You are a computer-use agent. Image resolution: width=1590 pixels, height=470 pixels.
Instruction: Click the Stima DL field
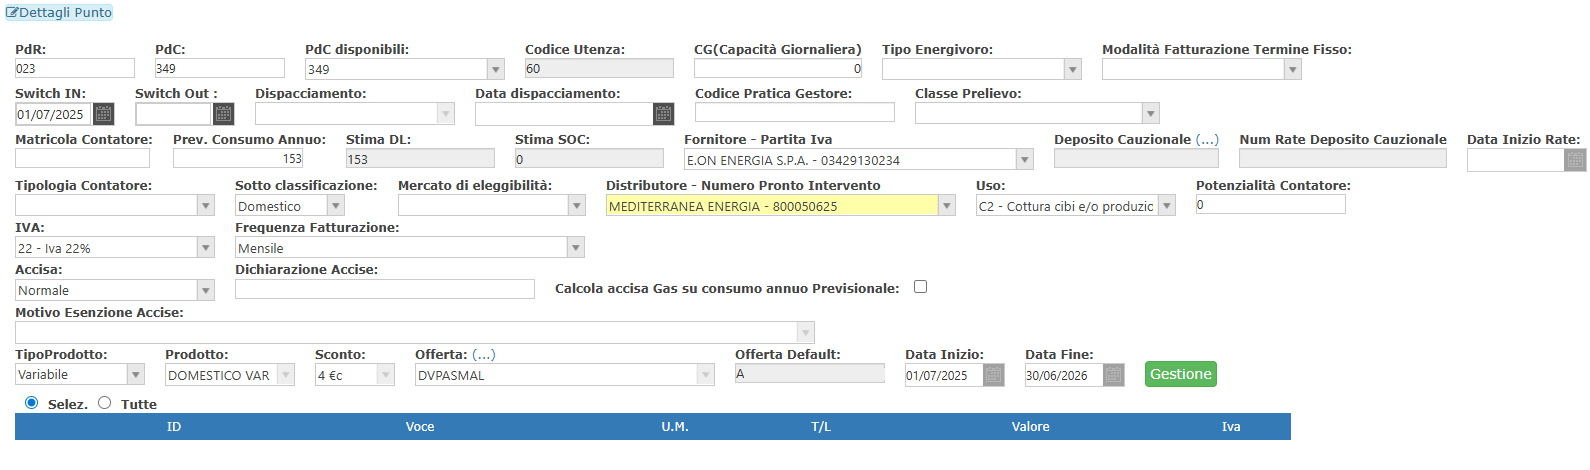click(420, 158)
